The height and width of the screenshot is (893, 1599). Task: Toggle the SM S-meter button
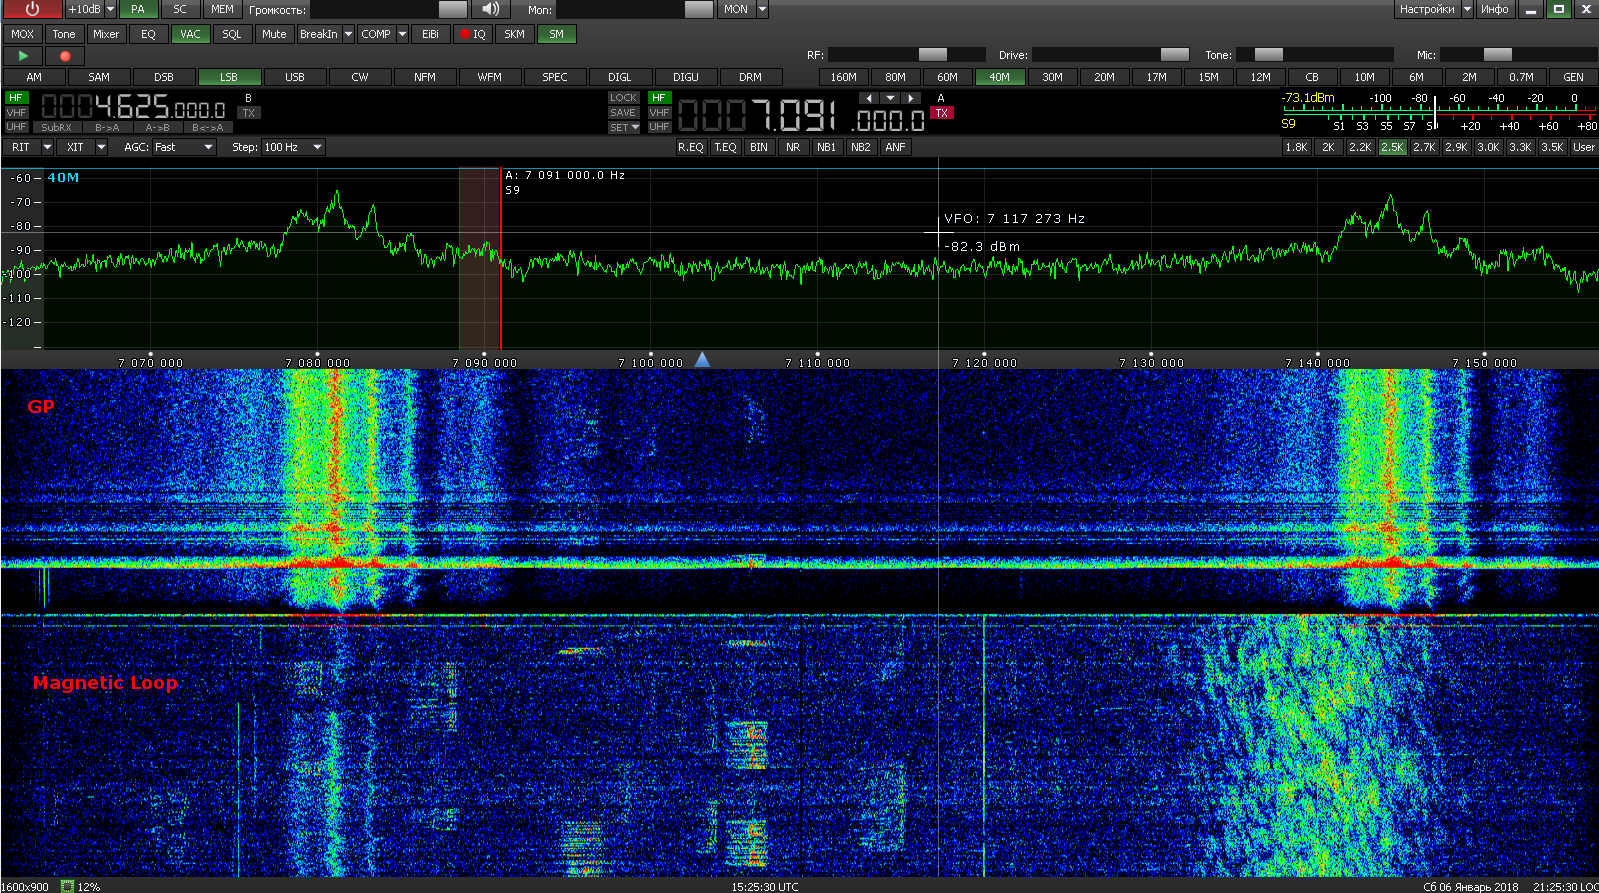point(556,34)
